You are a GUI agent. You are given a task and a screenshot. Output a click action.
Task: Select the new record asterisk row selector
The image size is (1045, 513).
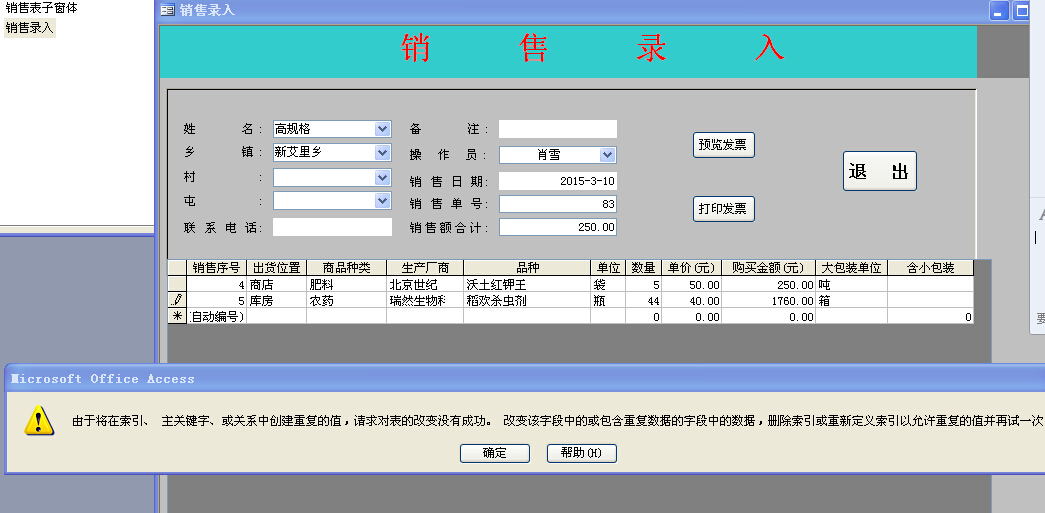click(177, 316)
